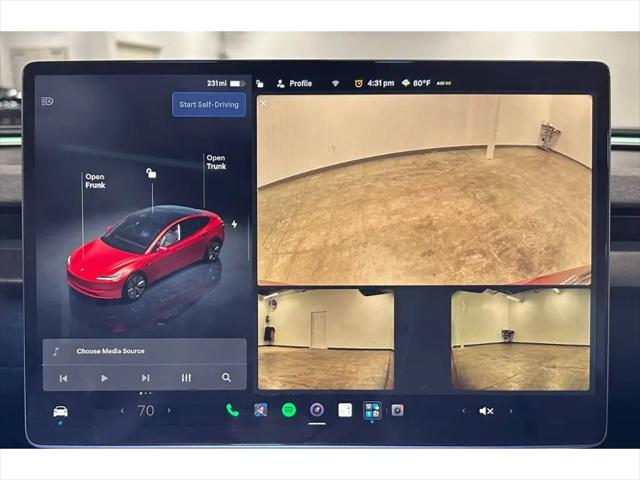Tap Open Trunk label
The height and width of the screenshot is (480, 640).
point(216,162)
